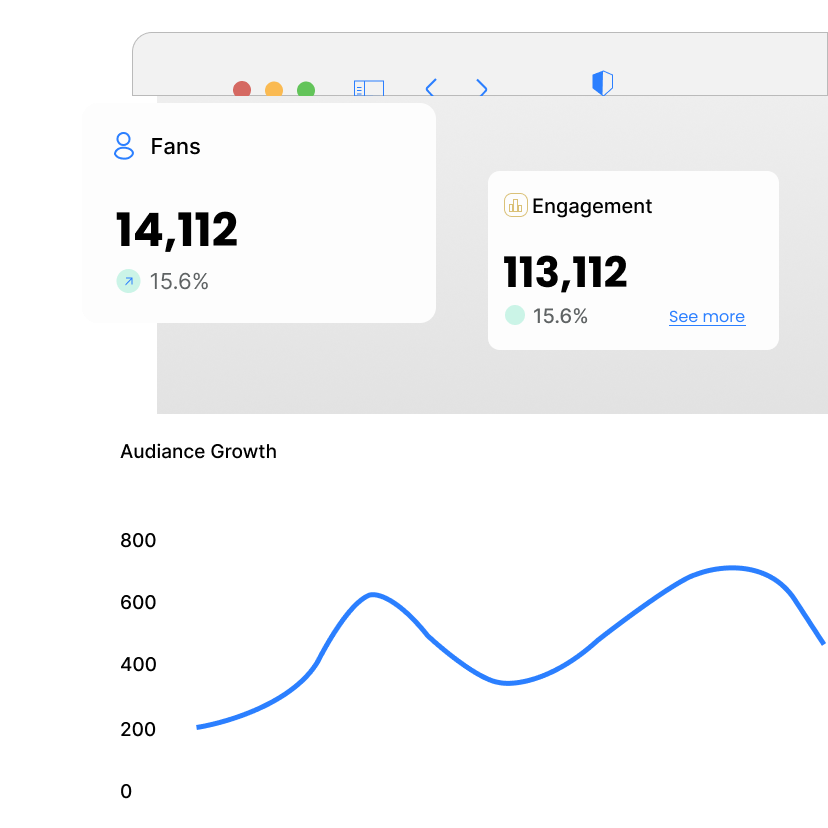Click the Engagement count 113,112
828x828 pixels.
pos(564,272)
